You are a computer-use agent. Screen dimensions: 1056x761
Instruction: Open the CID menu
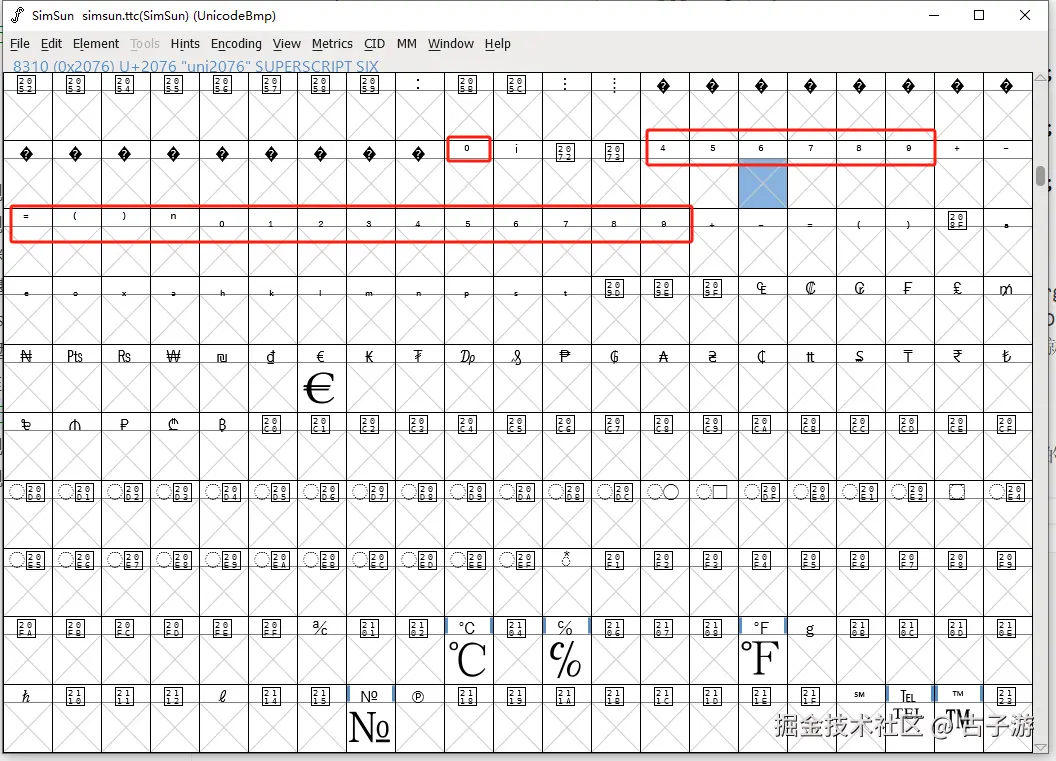[x=374, y=44]
